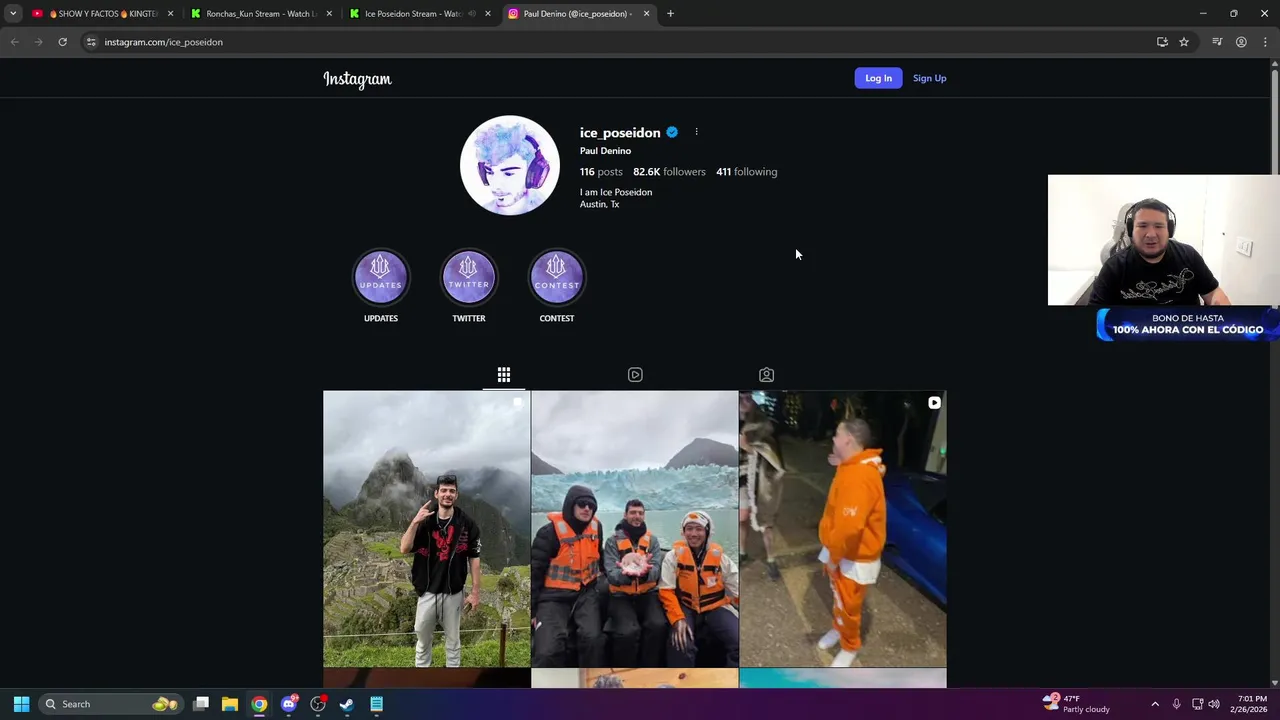Viewport: 1280px width, 720px height.
Task: Open the Chrome profile avatar menu
Action: click(1241, 42)
